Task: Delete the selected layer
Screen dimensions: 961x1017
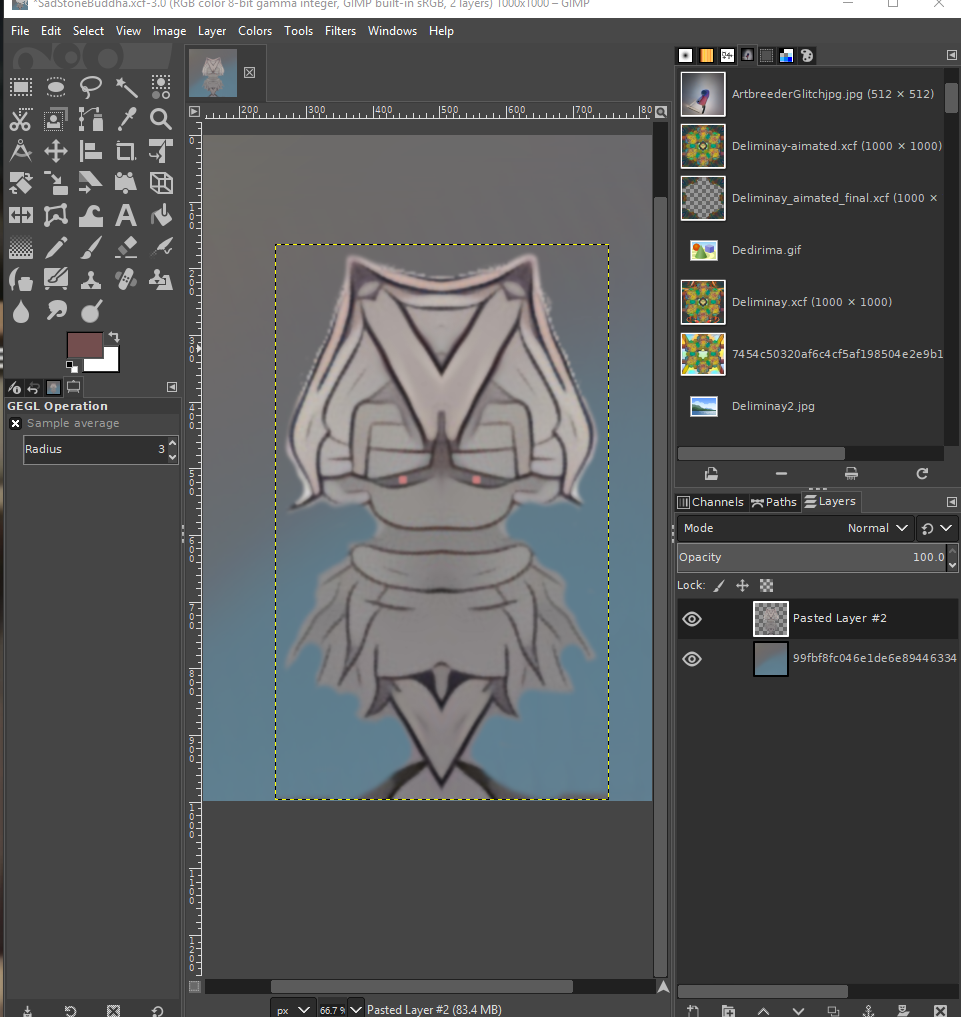Action: [940, 1011]
